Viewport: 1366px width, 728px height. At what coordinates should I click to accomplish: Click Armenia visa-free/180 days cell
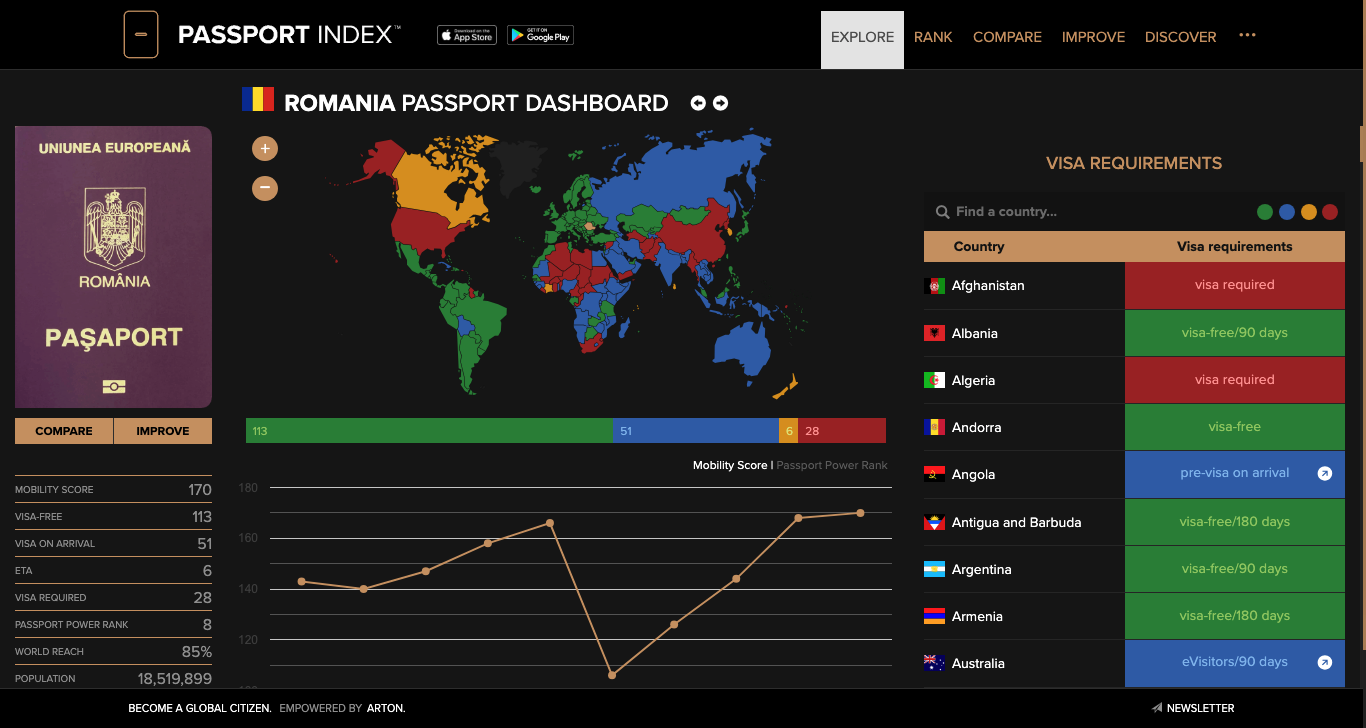pos(1235,616)
